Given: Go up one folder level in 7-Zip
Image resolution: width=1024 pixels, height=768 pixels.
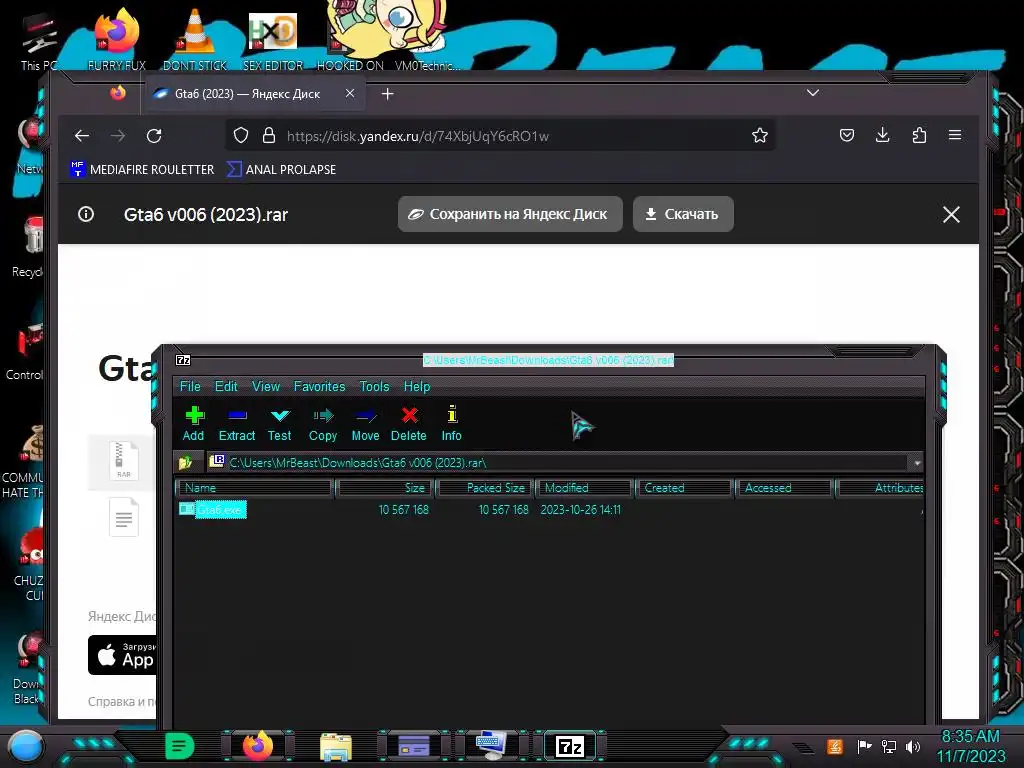Looking at the screenshot, I should click(185, 462).
